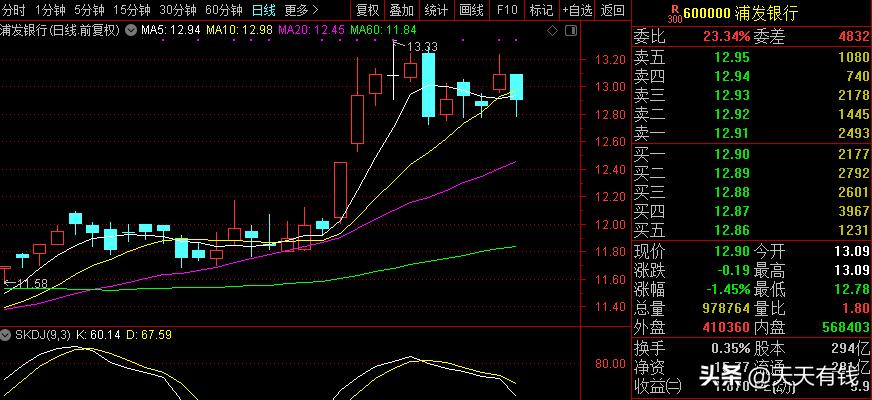Click the 涨幅 -1.45% value
872x400 pixels.
coord(729,289)
